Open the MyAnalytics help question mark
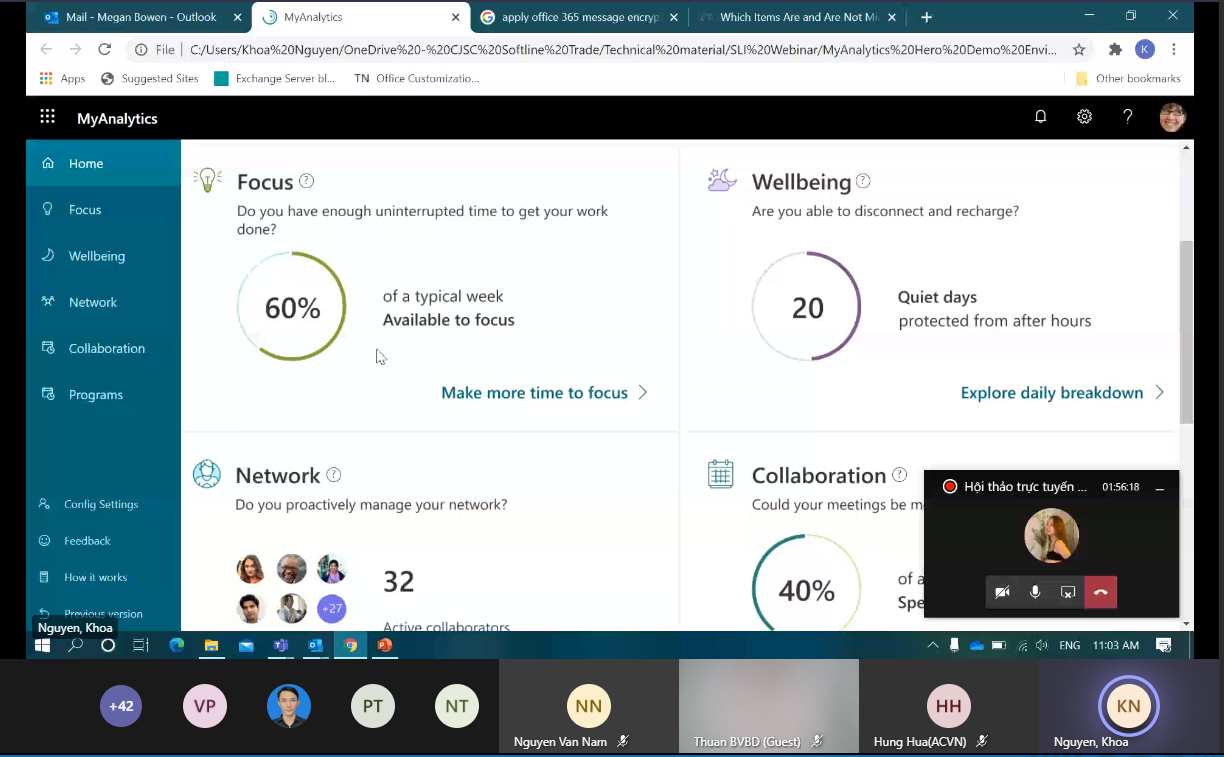Viewport: 1224px width, 757px height. click(1128, 117)
